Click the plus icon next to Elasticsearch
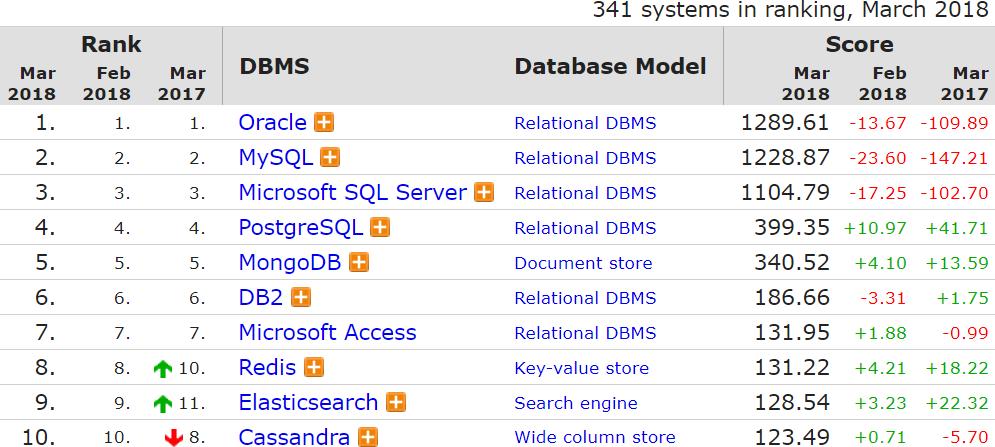The image size is (995, 447). pos(396,401)
